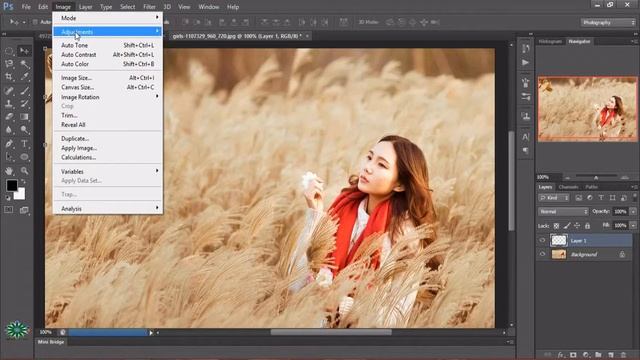Image resolution: width=640 pixels, height=360 pixels.
Task: Select the Lasso tool
Action: (x=9, y=64)
